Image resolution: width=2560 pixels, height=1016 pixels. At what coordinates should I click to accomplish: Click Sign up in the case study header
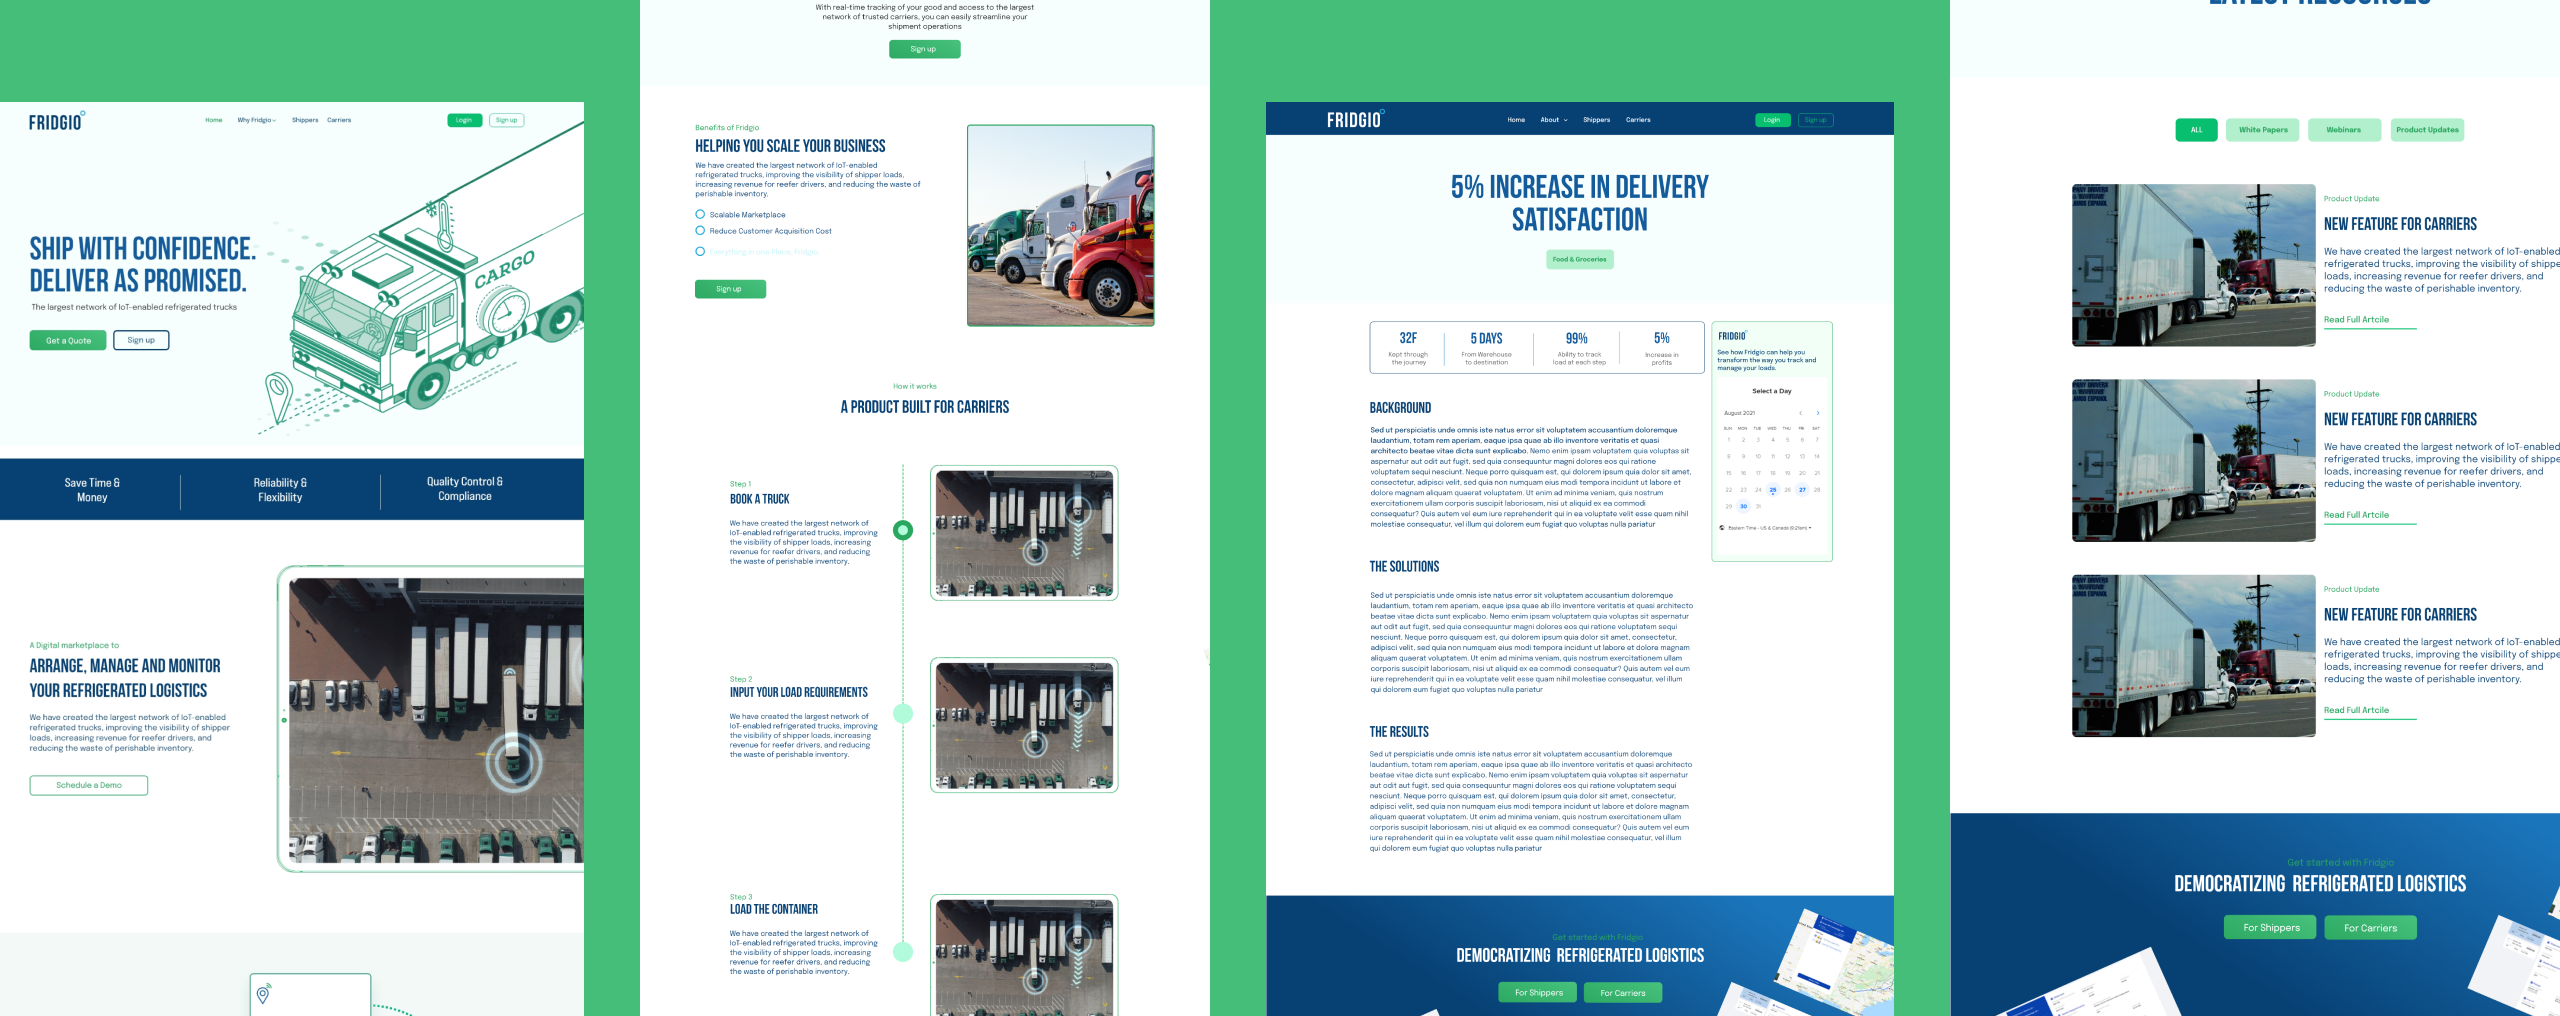pyautogui.click(x=1816, y=120)
